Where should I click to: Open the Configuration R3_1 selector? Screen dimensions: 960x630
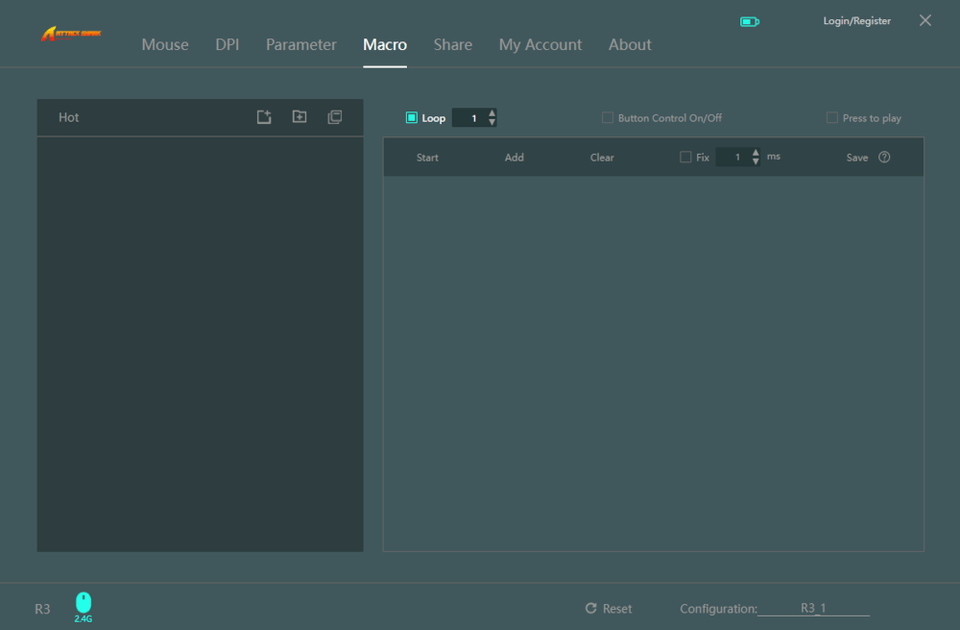813,608
